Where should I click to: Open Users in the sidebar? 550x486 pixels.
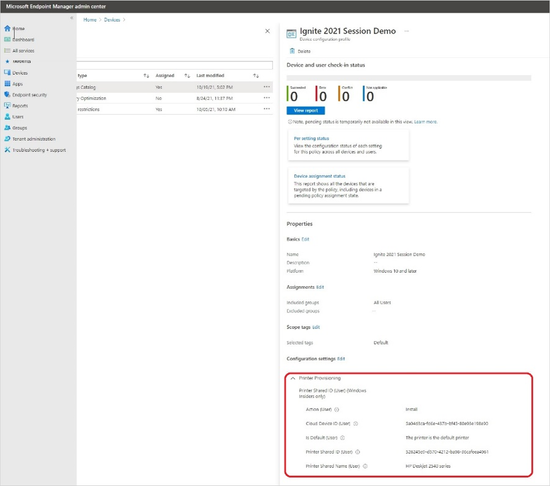pos(14,117)
